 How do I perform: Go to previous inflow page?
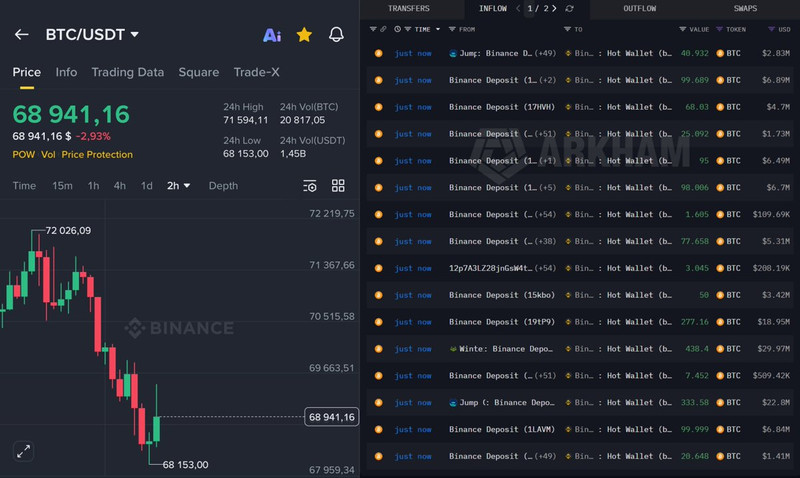pyautogui.click(x=518, y=9)
